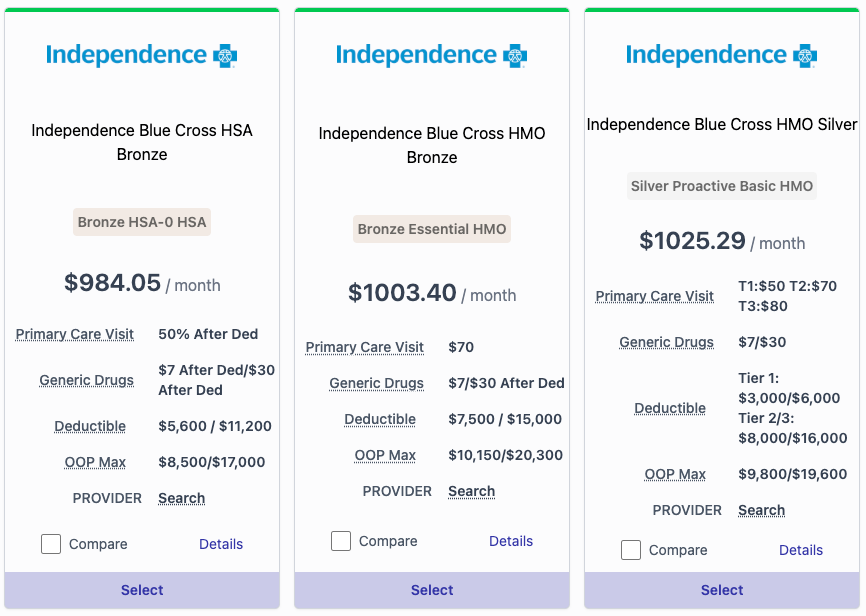Click OOP Max term on HMO Bronze card
The width and height of the screenshot is (866, 616).
click(x=385, y=455)
